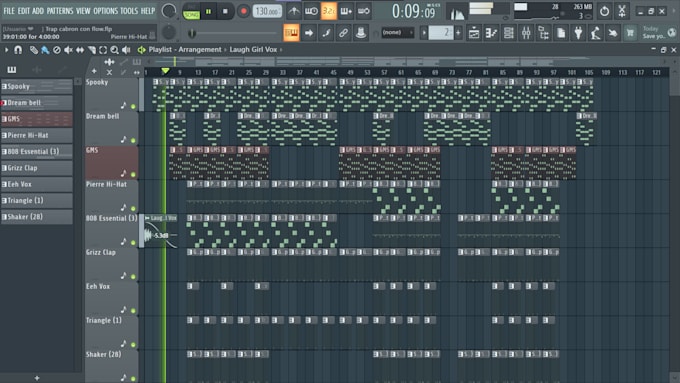This screenshot has width=680, height=383.
Task: Click the undo history circular arrow icon
Action: pos(604,11)
